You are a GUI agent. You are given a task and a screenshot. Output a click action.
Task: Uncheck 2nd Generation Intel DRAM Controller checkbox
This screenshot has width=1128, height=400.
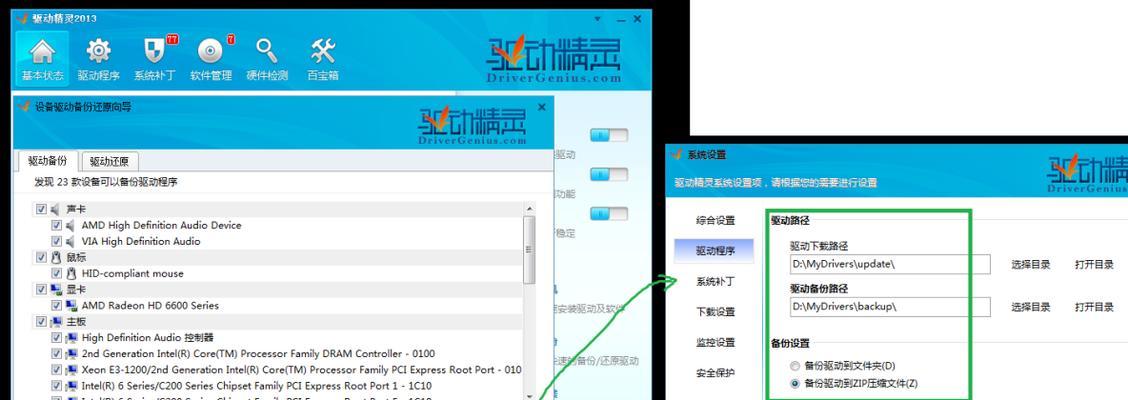click(57, 353)
